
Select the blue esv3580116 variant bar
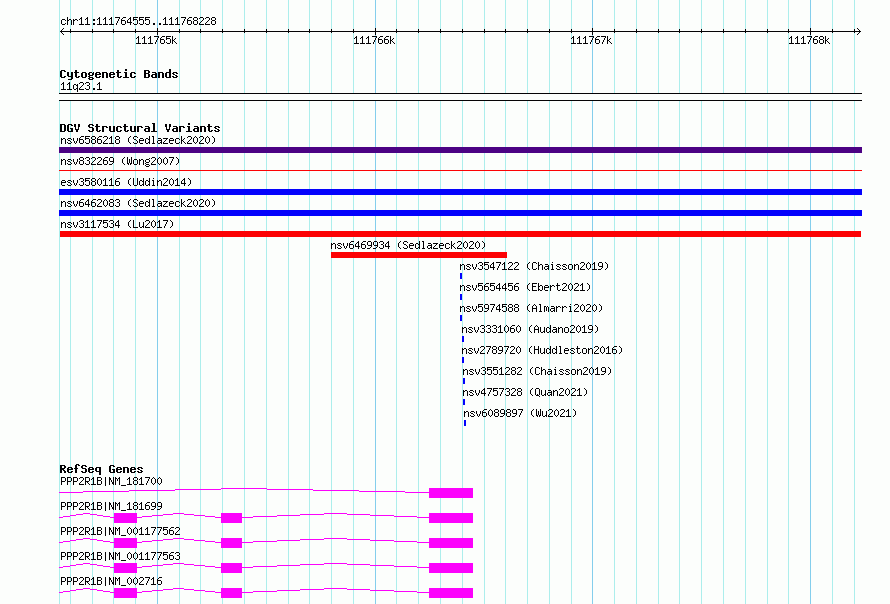click(x=460, y=192)
